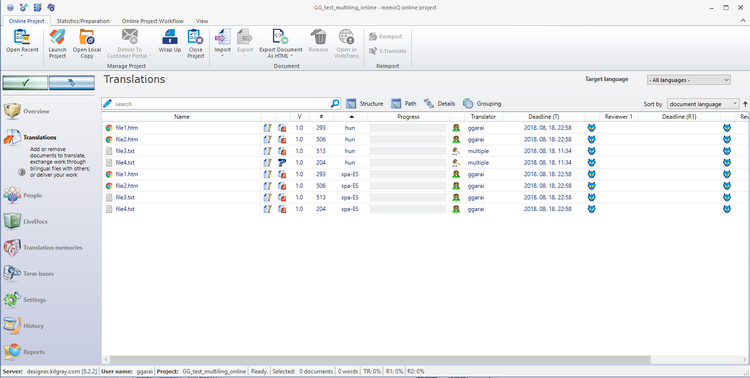
Task: Click the Translator column header
Action: pyautogui.click(x=483, y=117)
